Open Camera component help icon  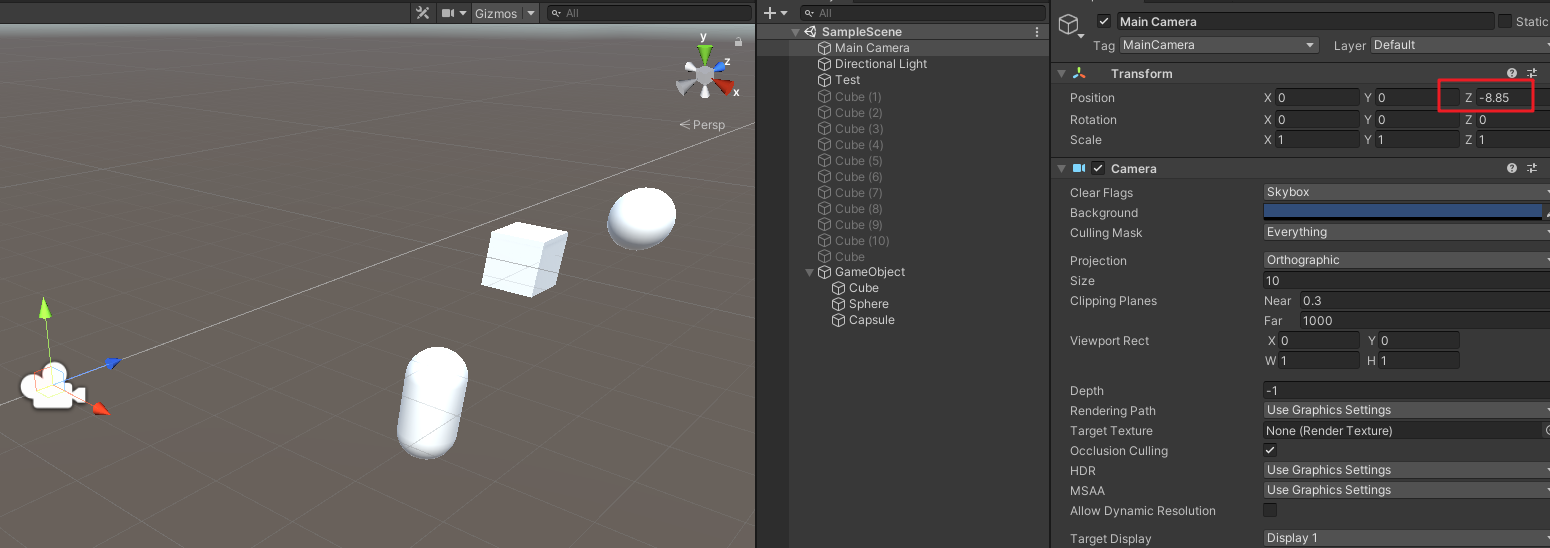[x=1512, y=168]
